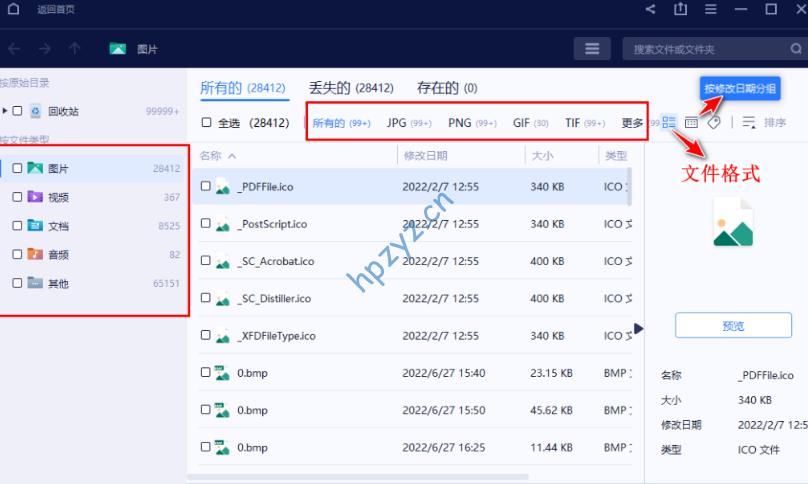Click the share icon in title bar
808x484 pixels.
(x=651, y=9)
